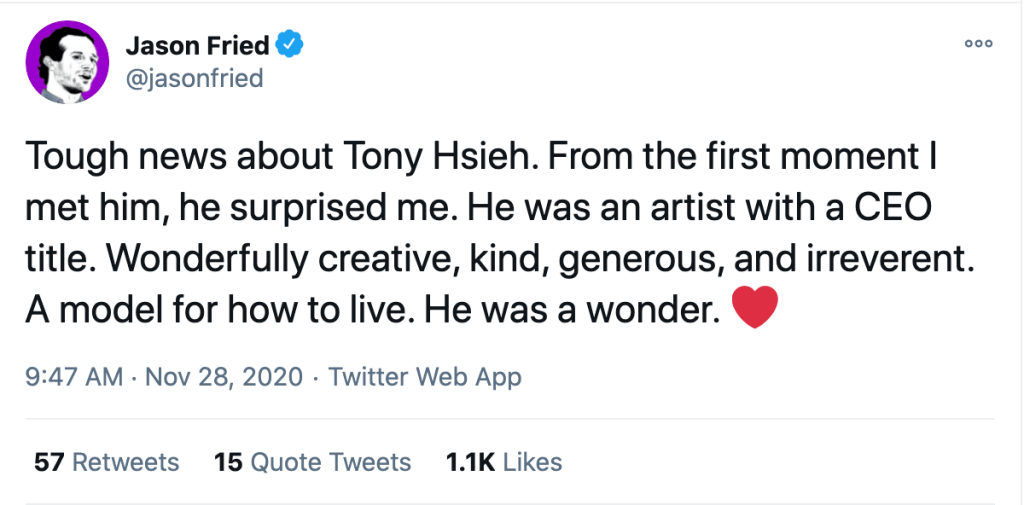Viewport: 1024px width, 505px height.
Task: Open the Jason Fried display name link
Action: pos(198,45)
